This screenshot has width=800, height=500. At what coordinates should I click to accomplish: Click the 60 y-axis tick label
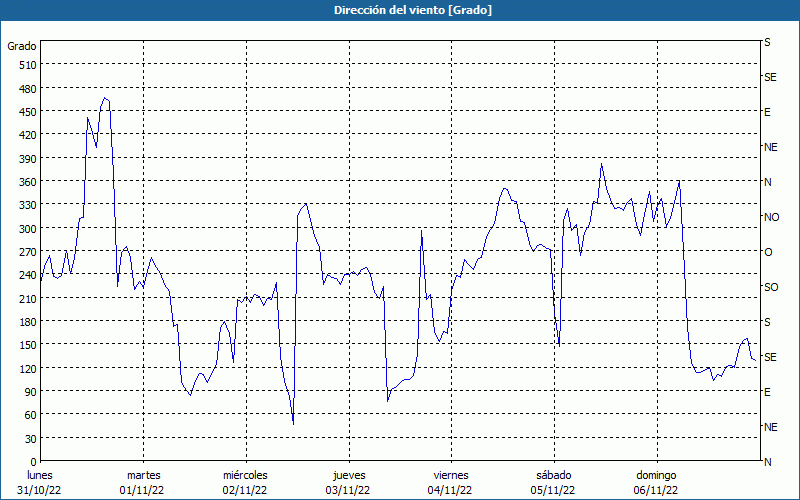tap(31, 415)
